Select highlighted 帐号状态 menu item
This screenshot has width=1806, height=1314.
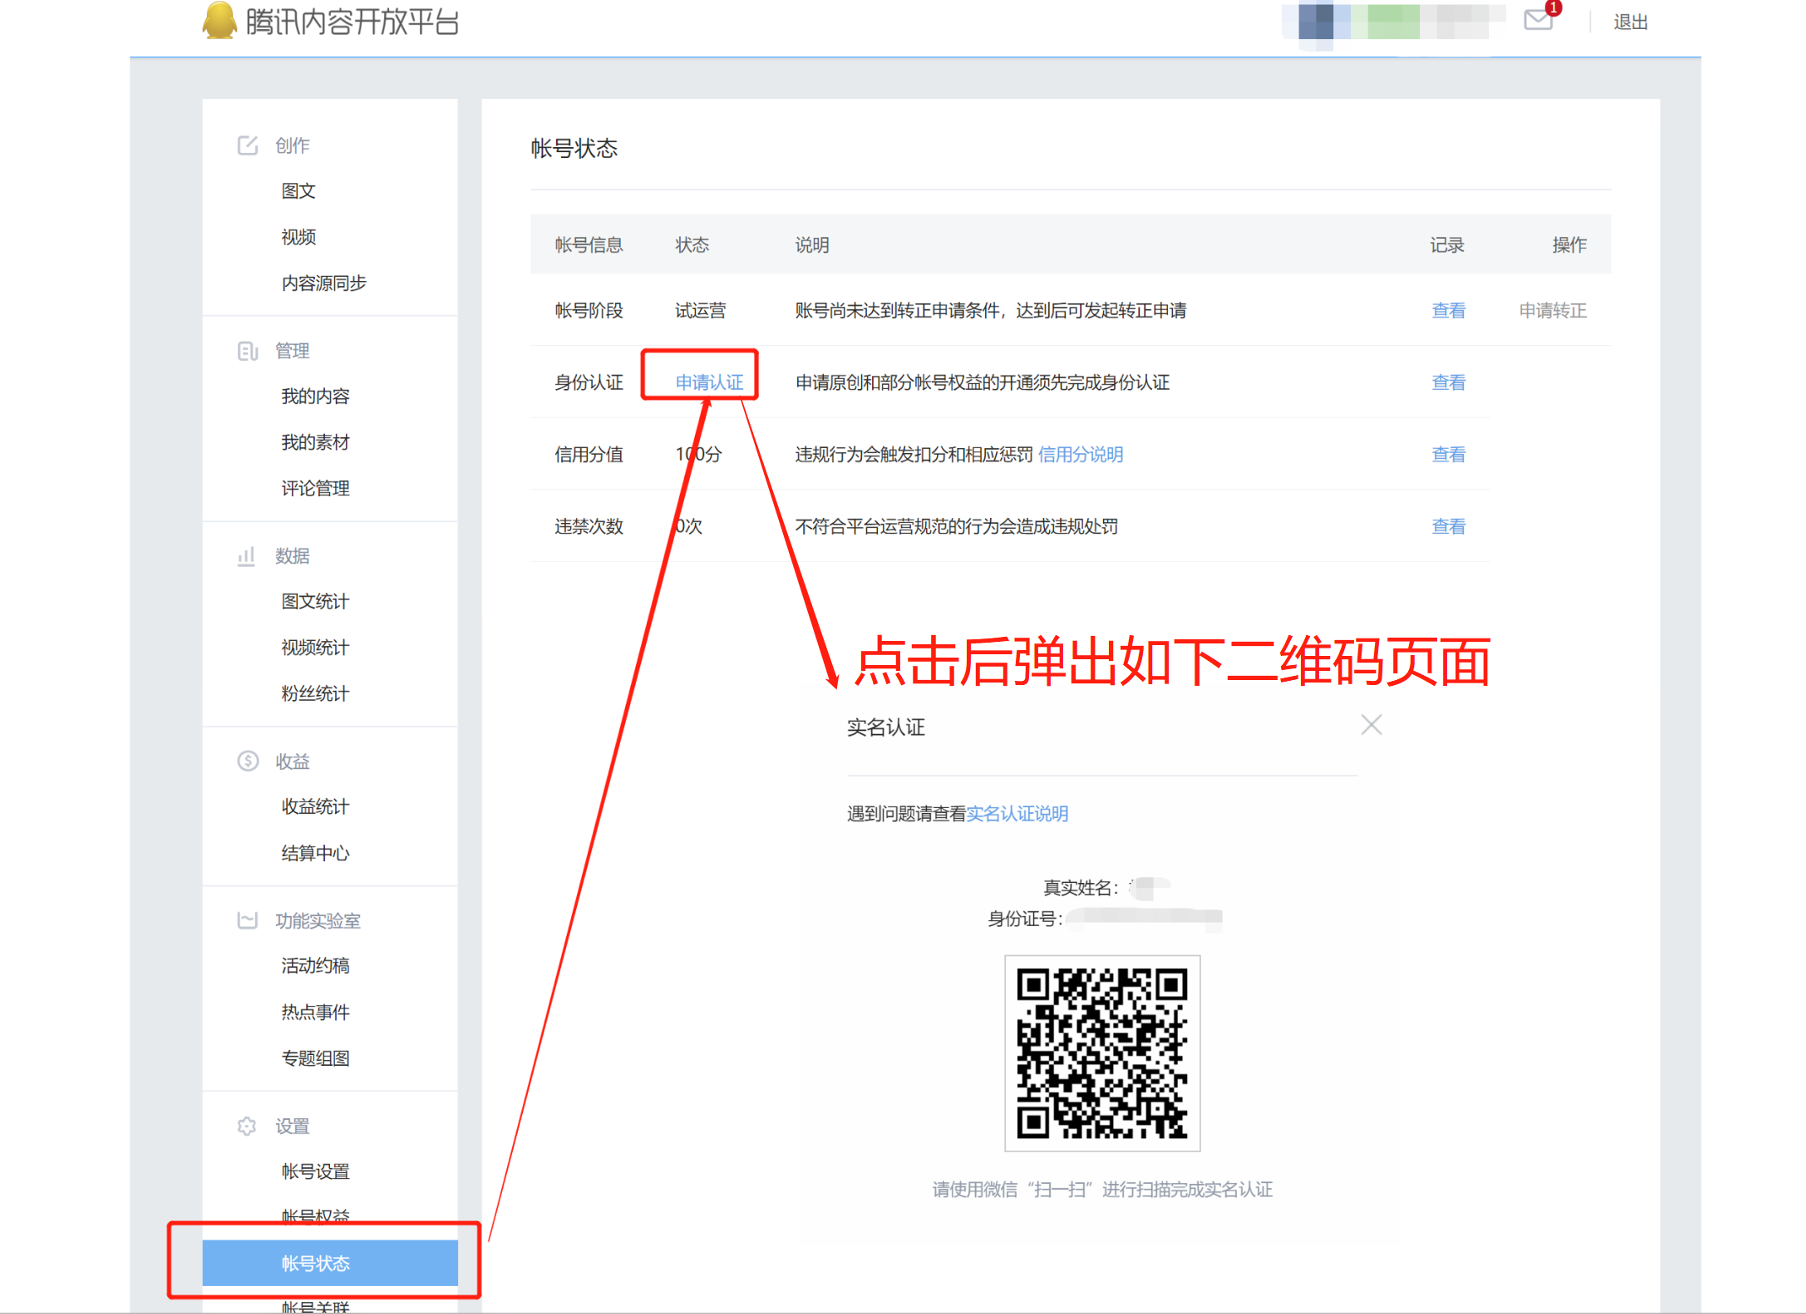coord(330,1263)
